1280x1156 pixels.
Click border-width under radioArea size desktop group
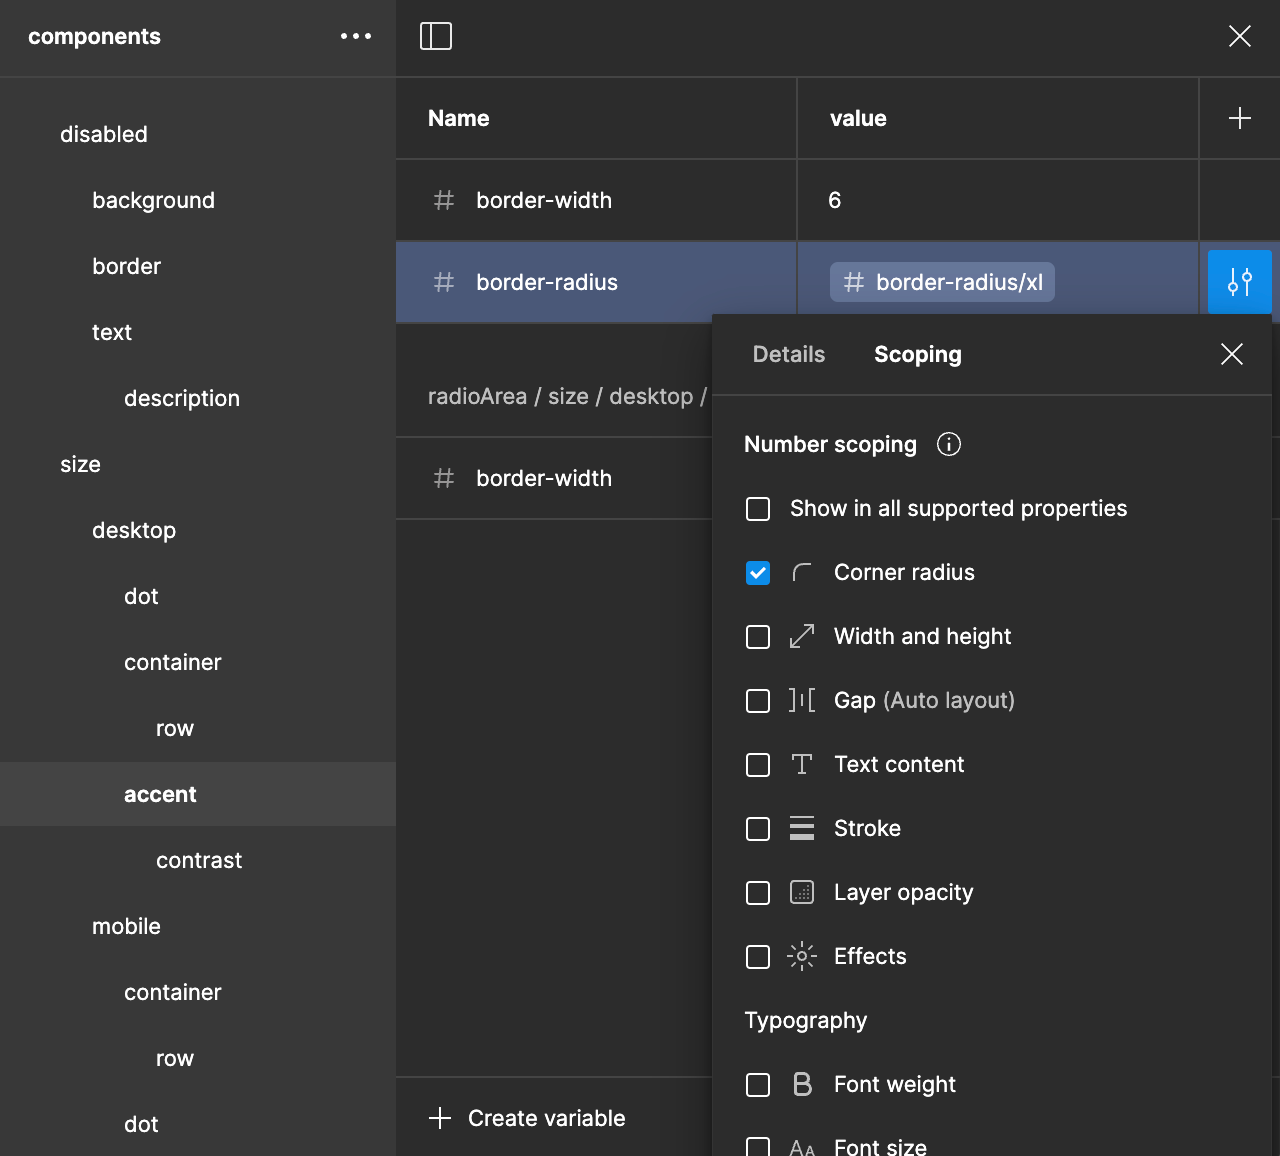544,478
